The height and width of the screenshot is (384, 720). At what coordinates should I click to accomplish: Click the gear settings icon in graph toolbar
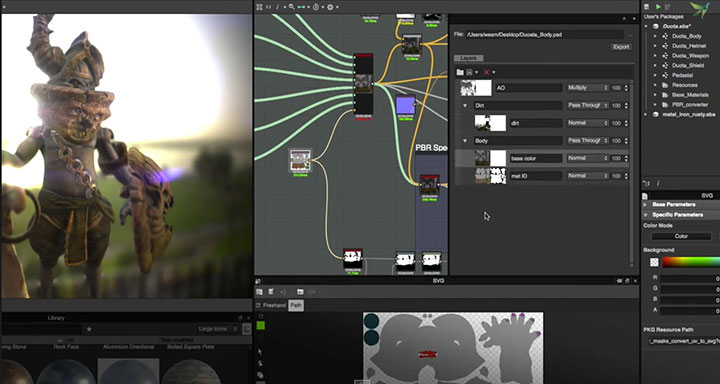(330, 7)
